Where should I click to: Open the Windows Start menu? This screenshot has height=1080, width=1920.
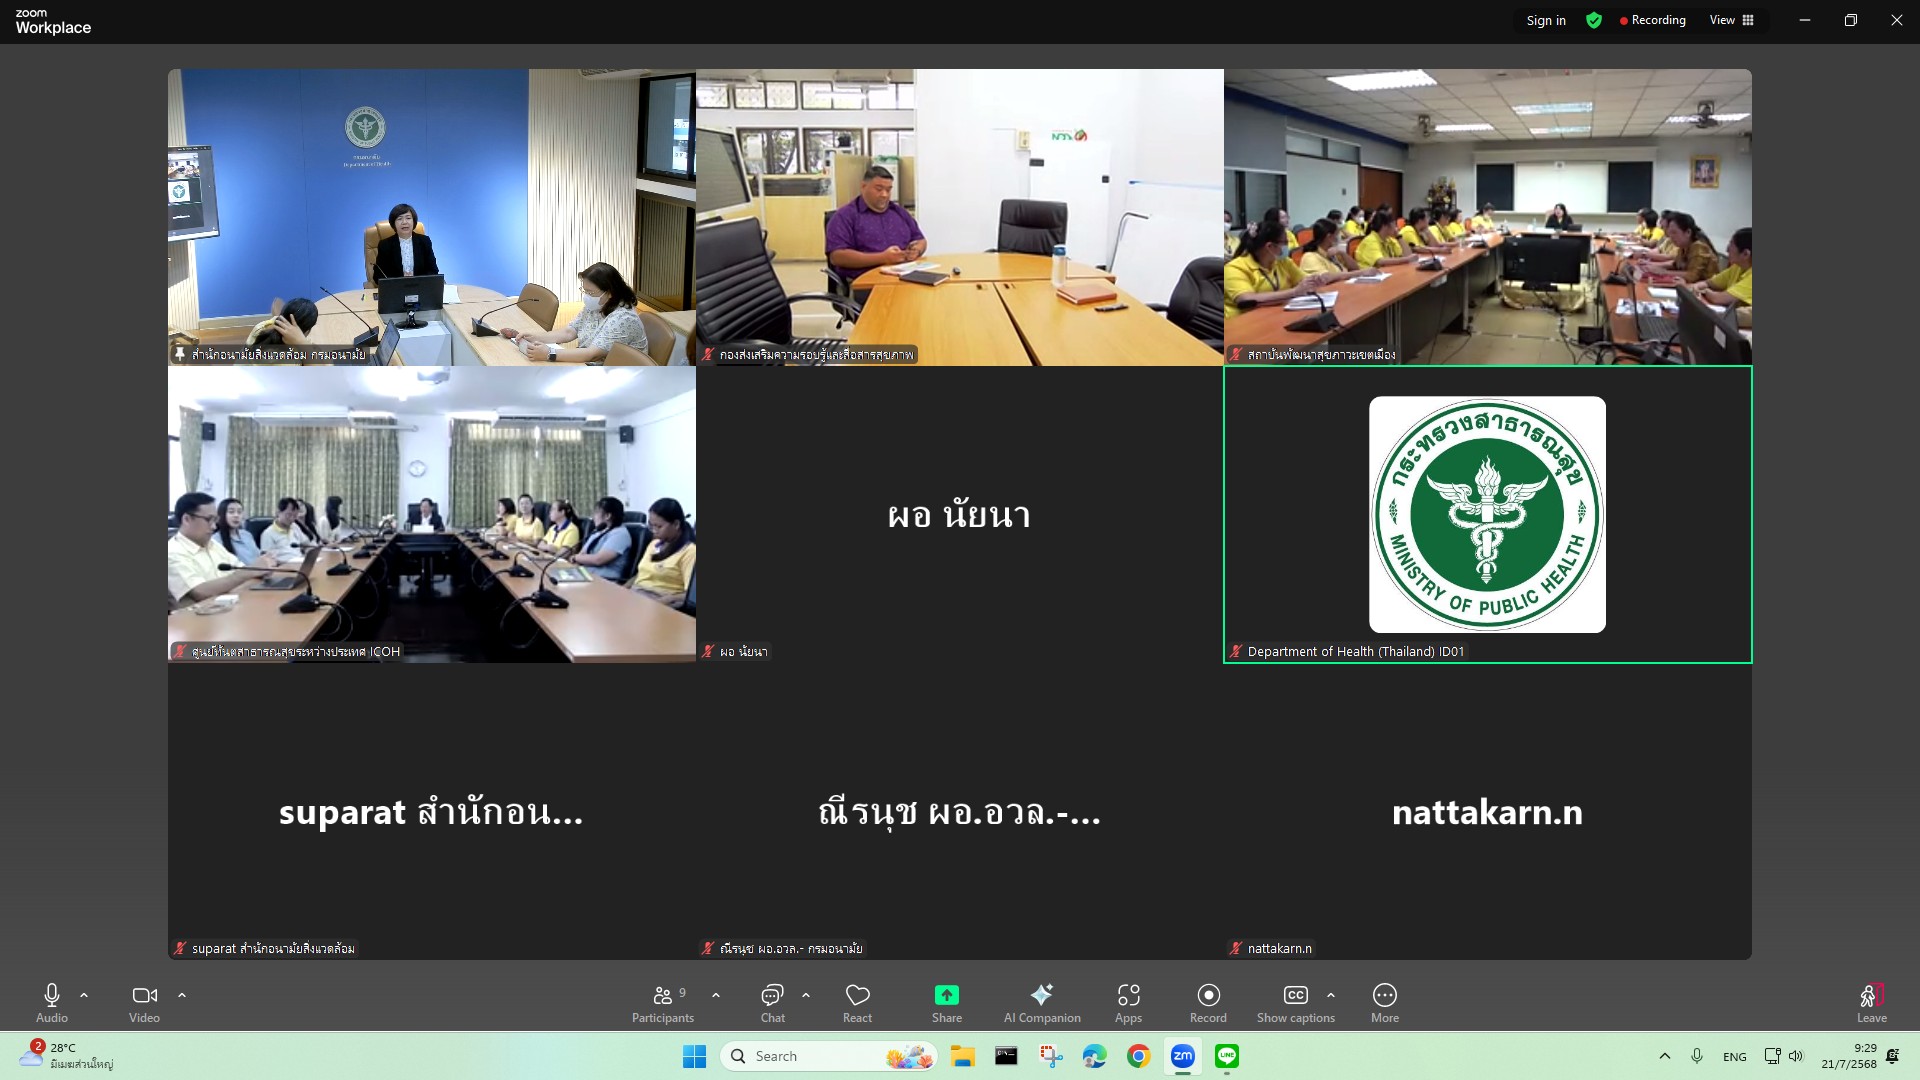pos(694,1056)
